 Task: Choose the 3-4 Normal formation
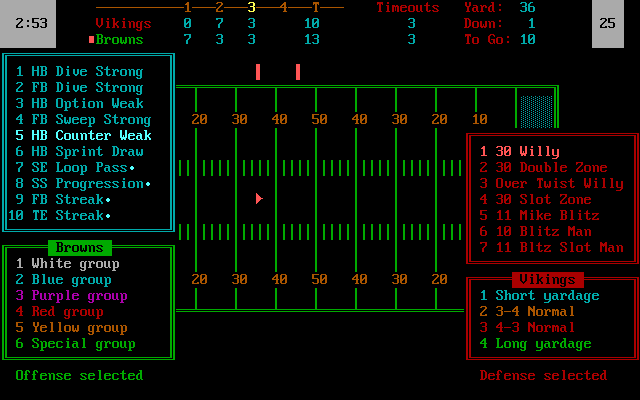527,311
